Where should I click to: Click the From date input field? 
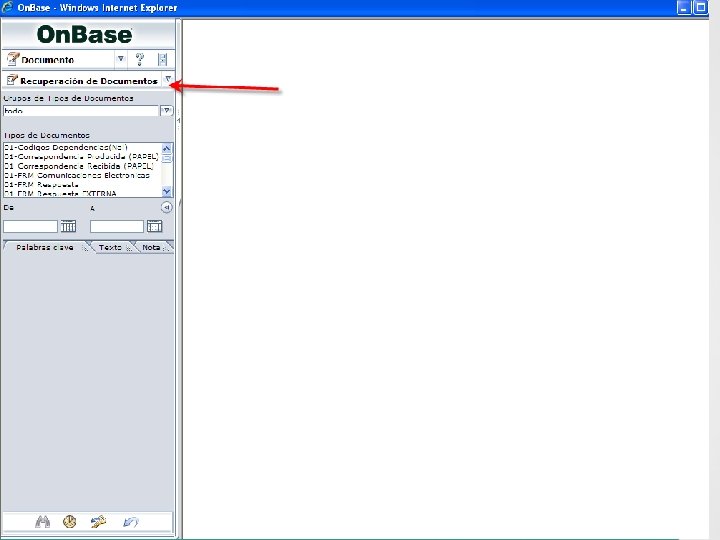30,226
